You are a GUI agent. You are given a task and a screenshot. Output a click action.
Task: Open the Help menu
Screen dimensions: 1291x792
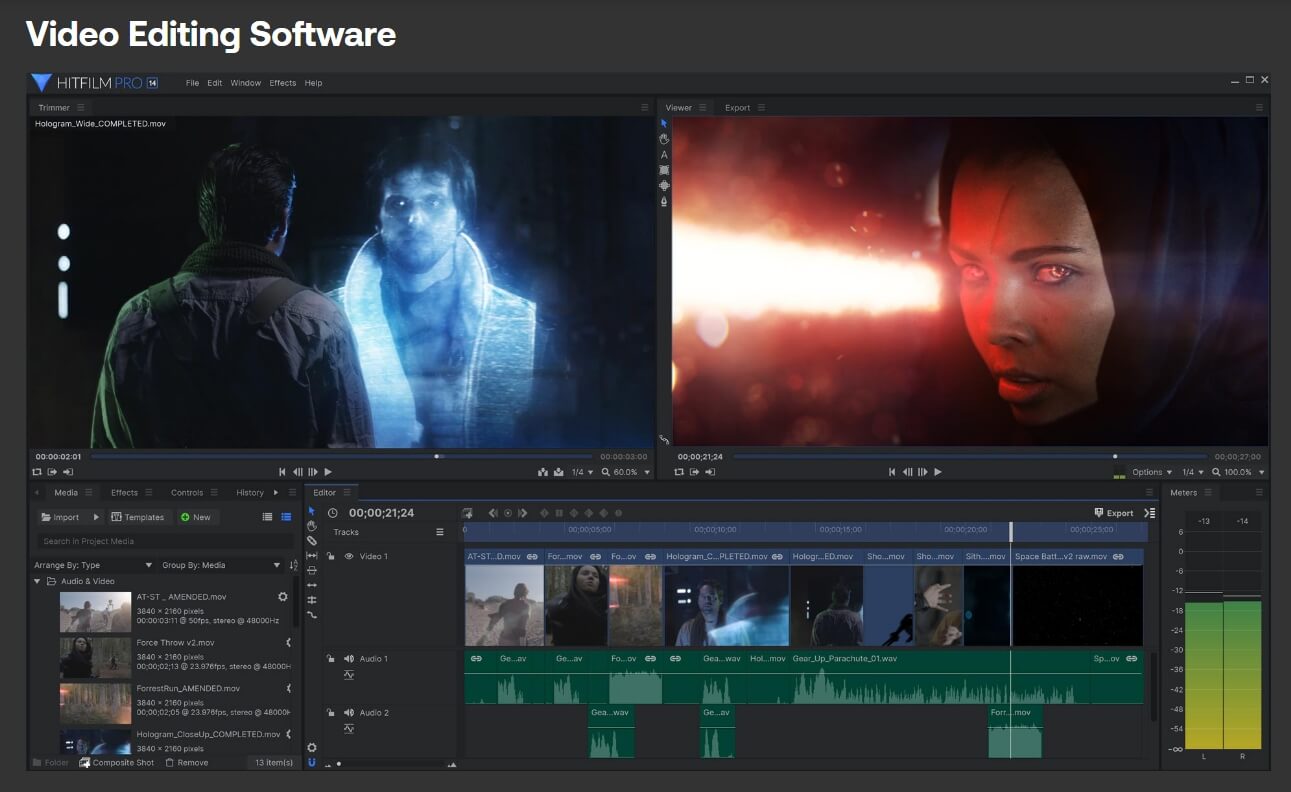[x=313, y=83]
